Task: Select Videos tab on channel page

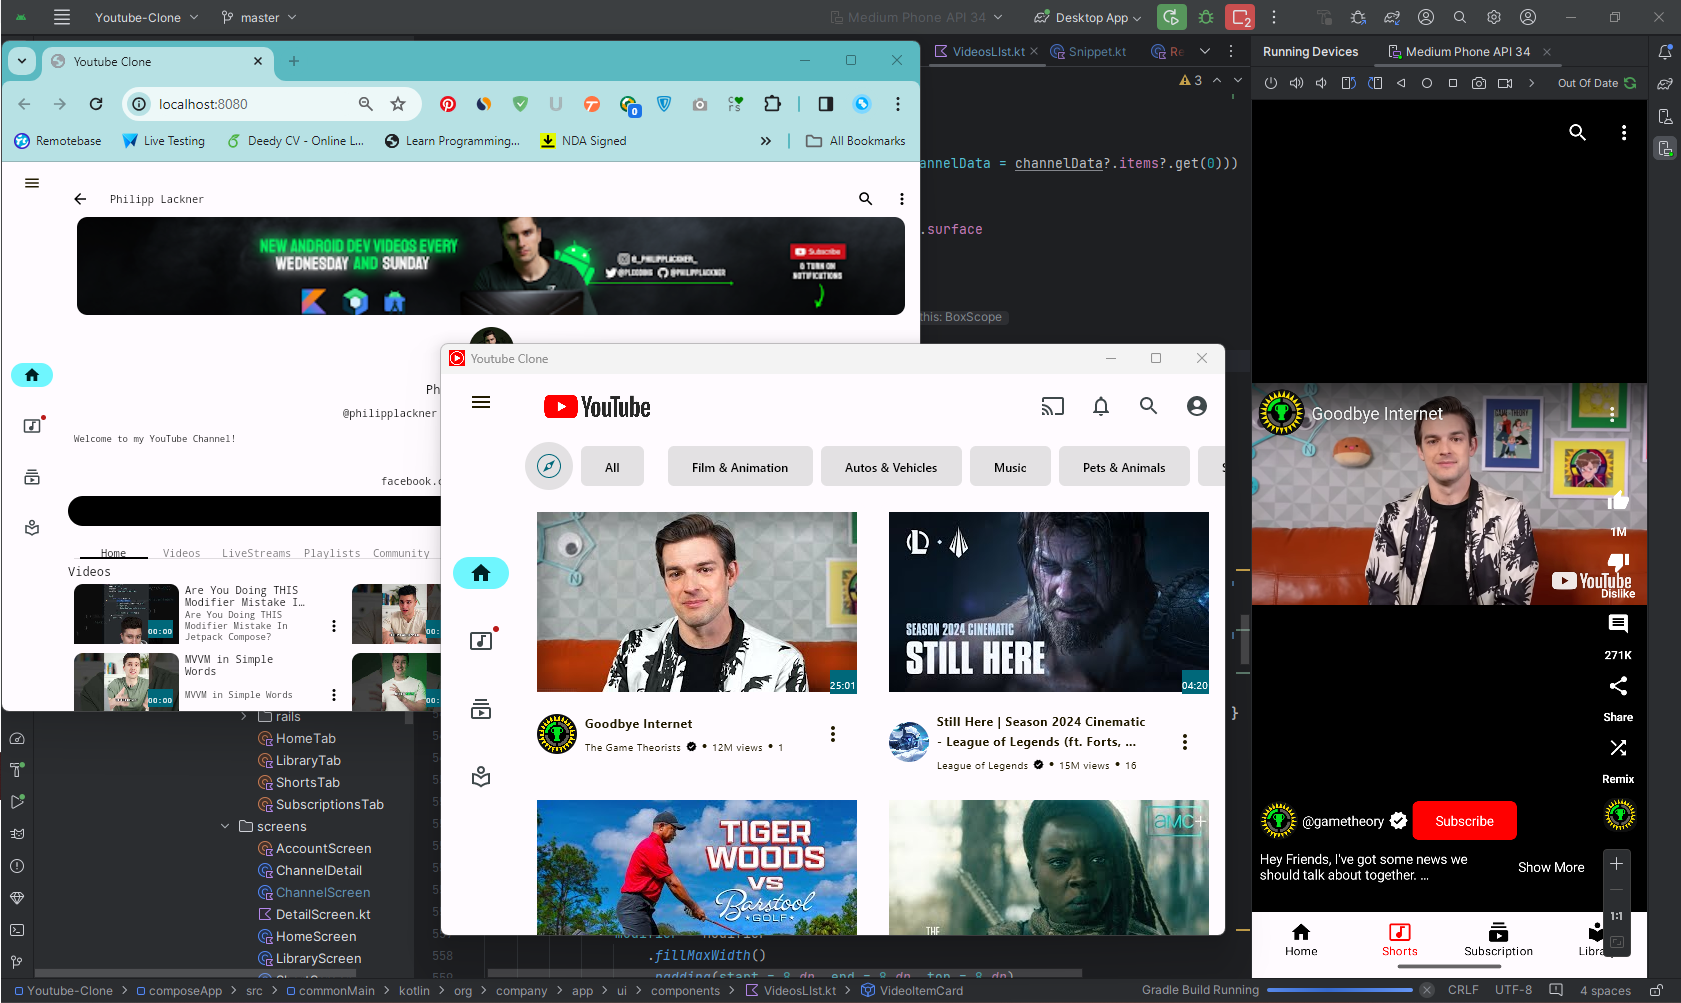Action: click(181, 553)
